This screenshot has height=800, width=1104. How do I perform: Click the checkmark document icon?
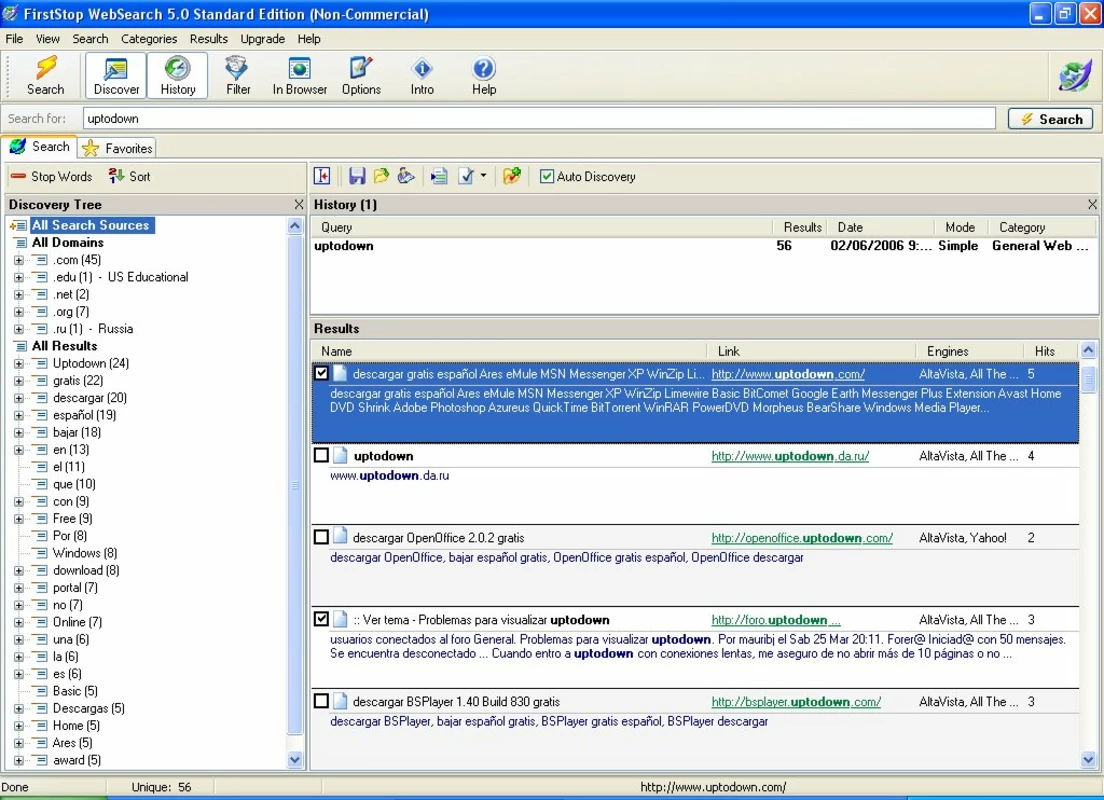[465, 176]
